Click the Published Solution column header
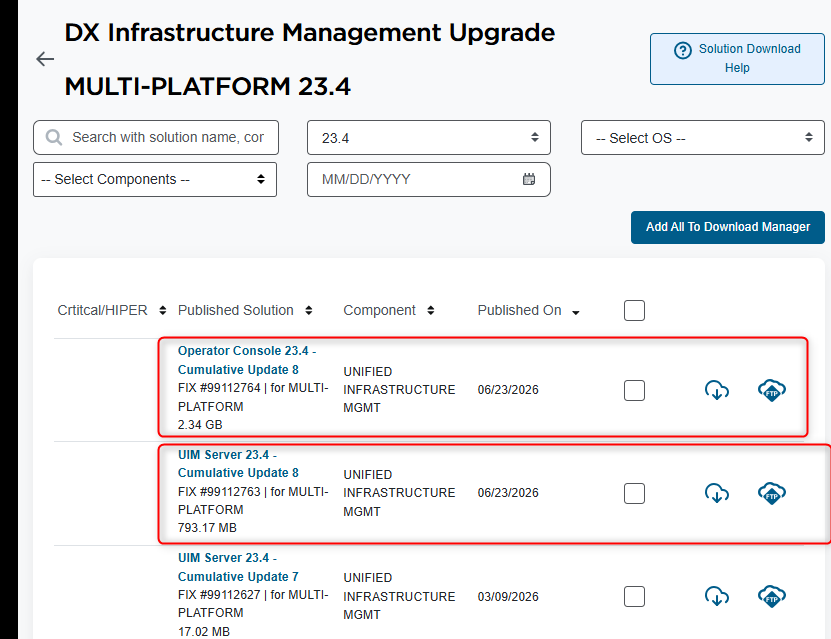Screen dimensions: 831x639 point(235,310)
